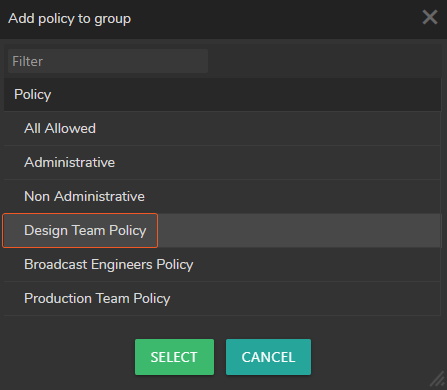Select the Design Team Policy row
The height and width of the screenshot is (390, 447).
point(222,231)
